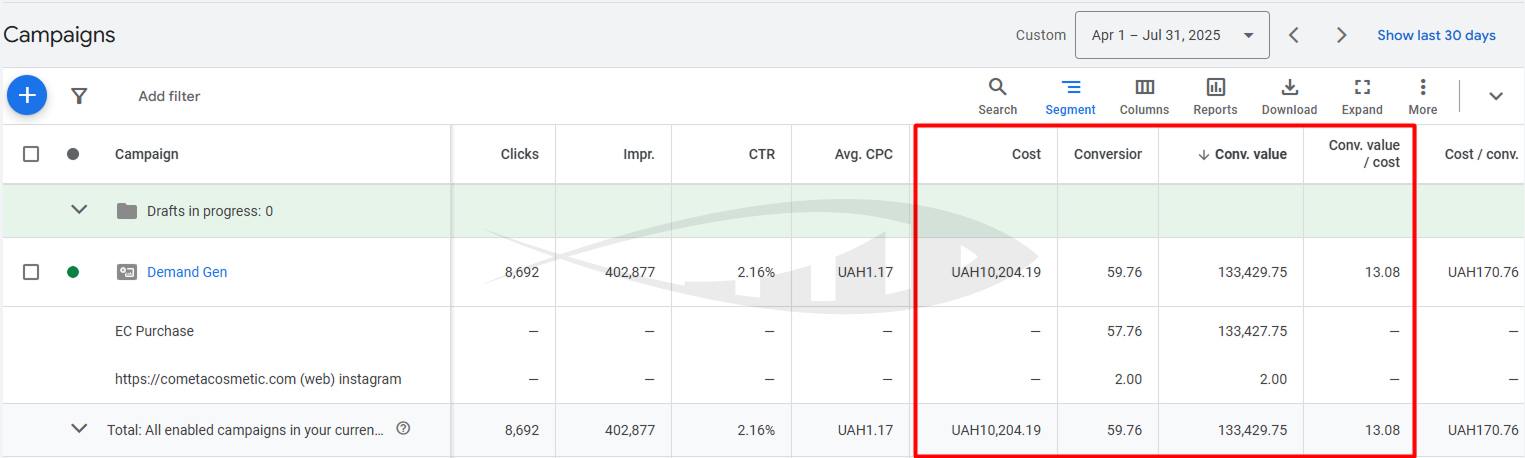Open the Columns settings
Viewport: 1525px width, 458px height.
1144,96
